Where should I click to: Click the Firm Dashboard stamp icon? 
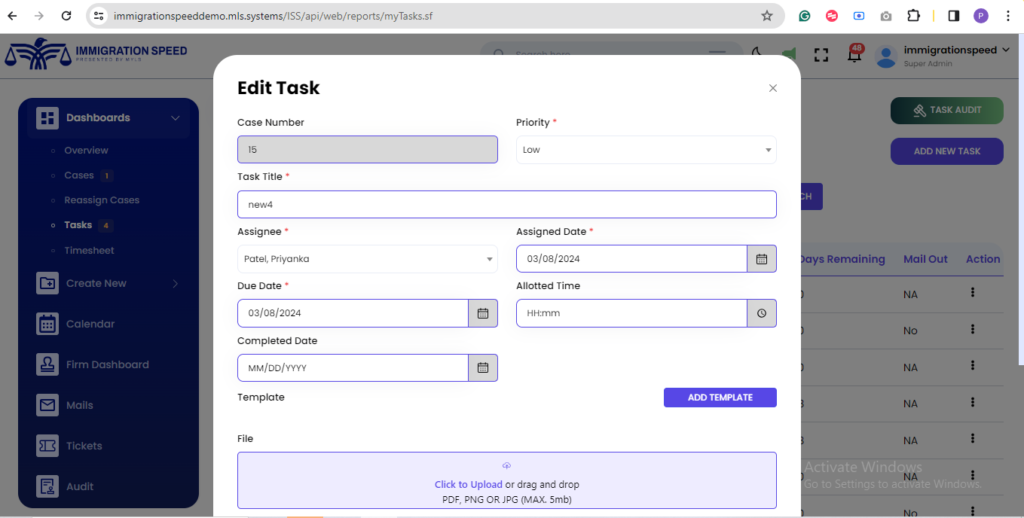pos(48,364)
